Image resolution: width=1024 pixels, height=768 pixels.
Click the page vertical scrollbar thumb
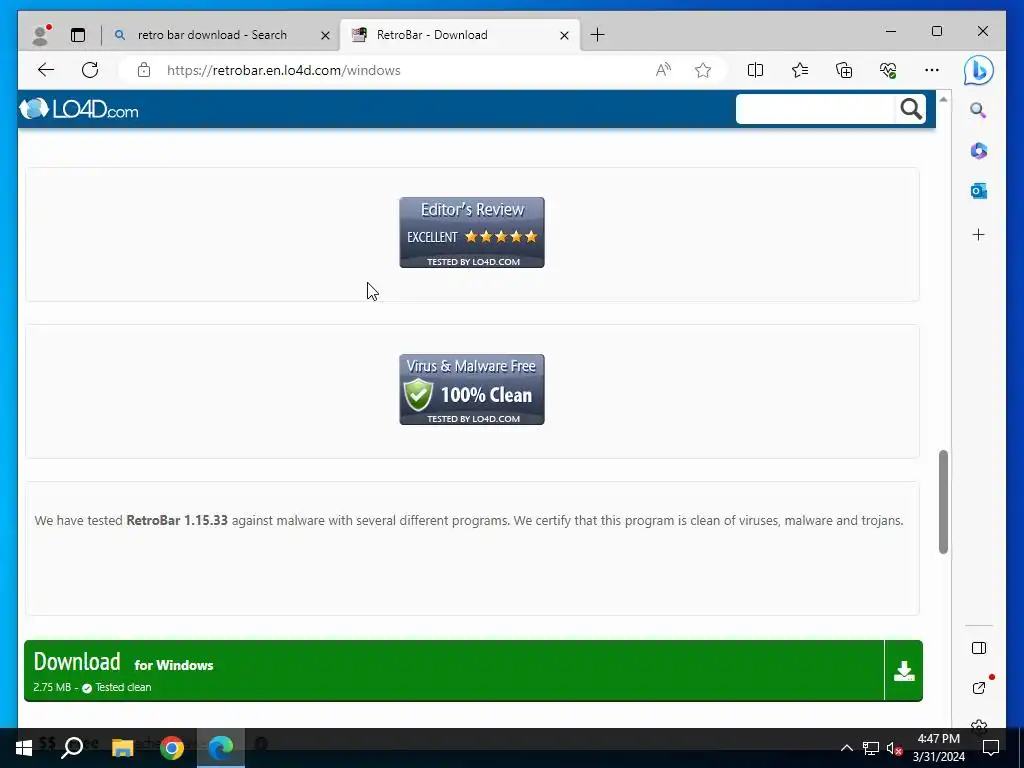pyautogui.click(x=943, y=502)
